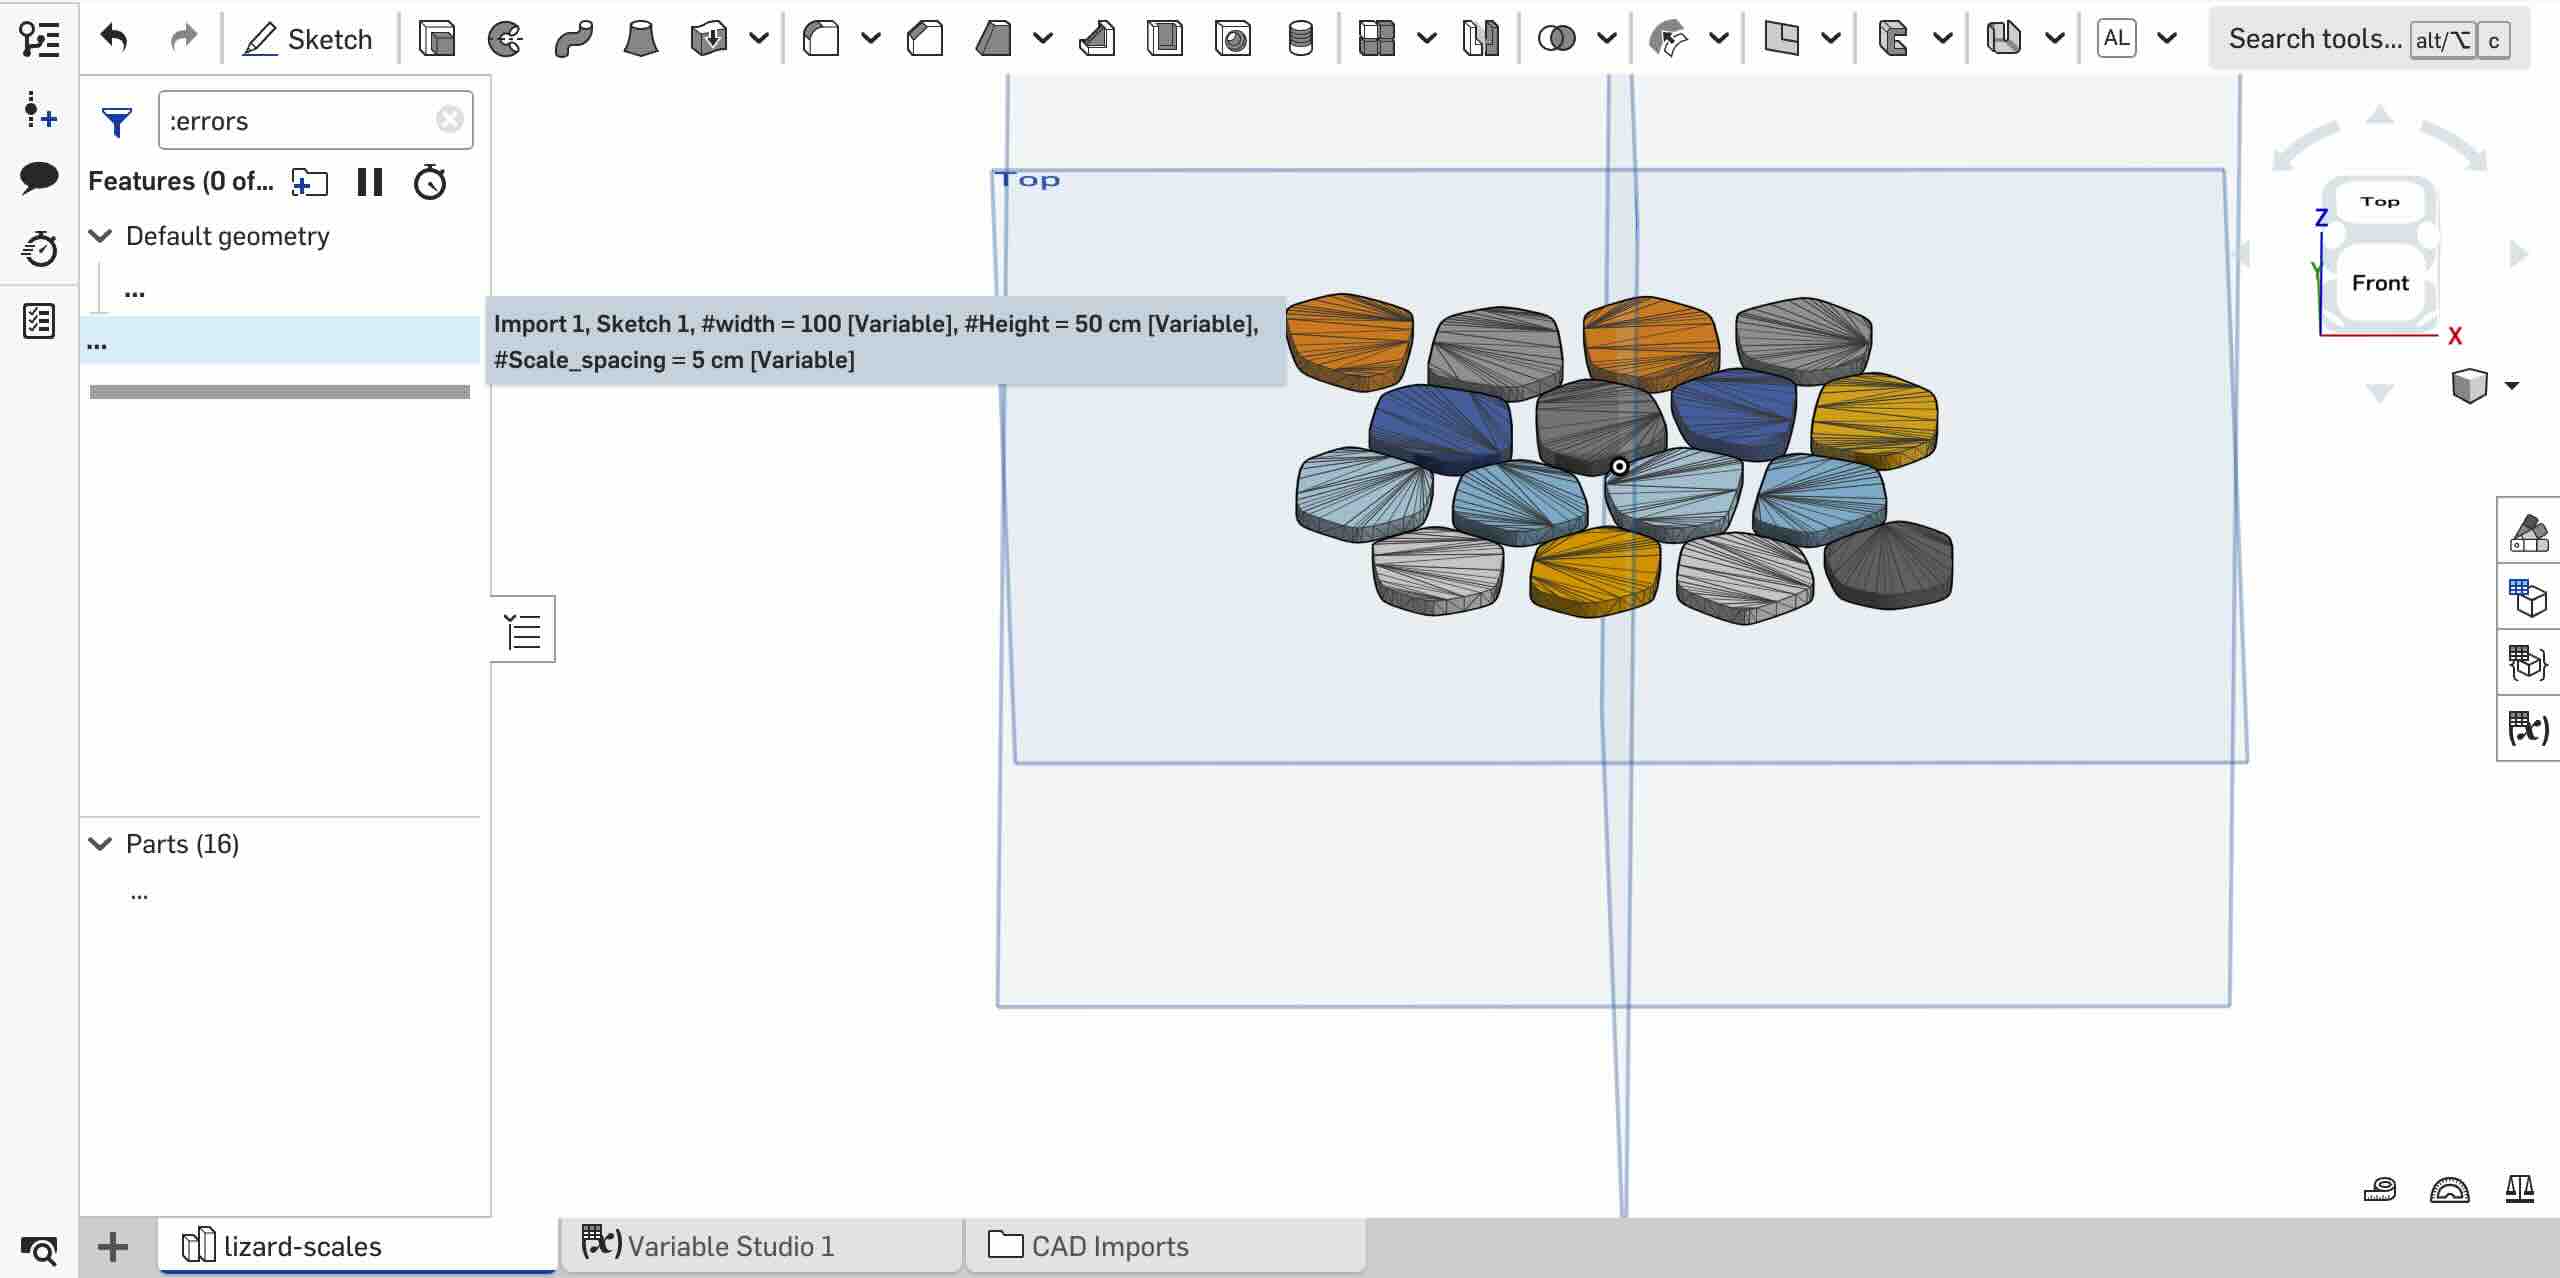The image size is (2560, 1278).
Task: Start a new Sketch
Action: pos(308,39)
